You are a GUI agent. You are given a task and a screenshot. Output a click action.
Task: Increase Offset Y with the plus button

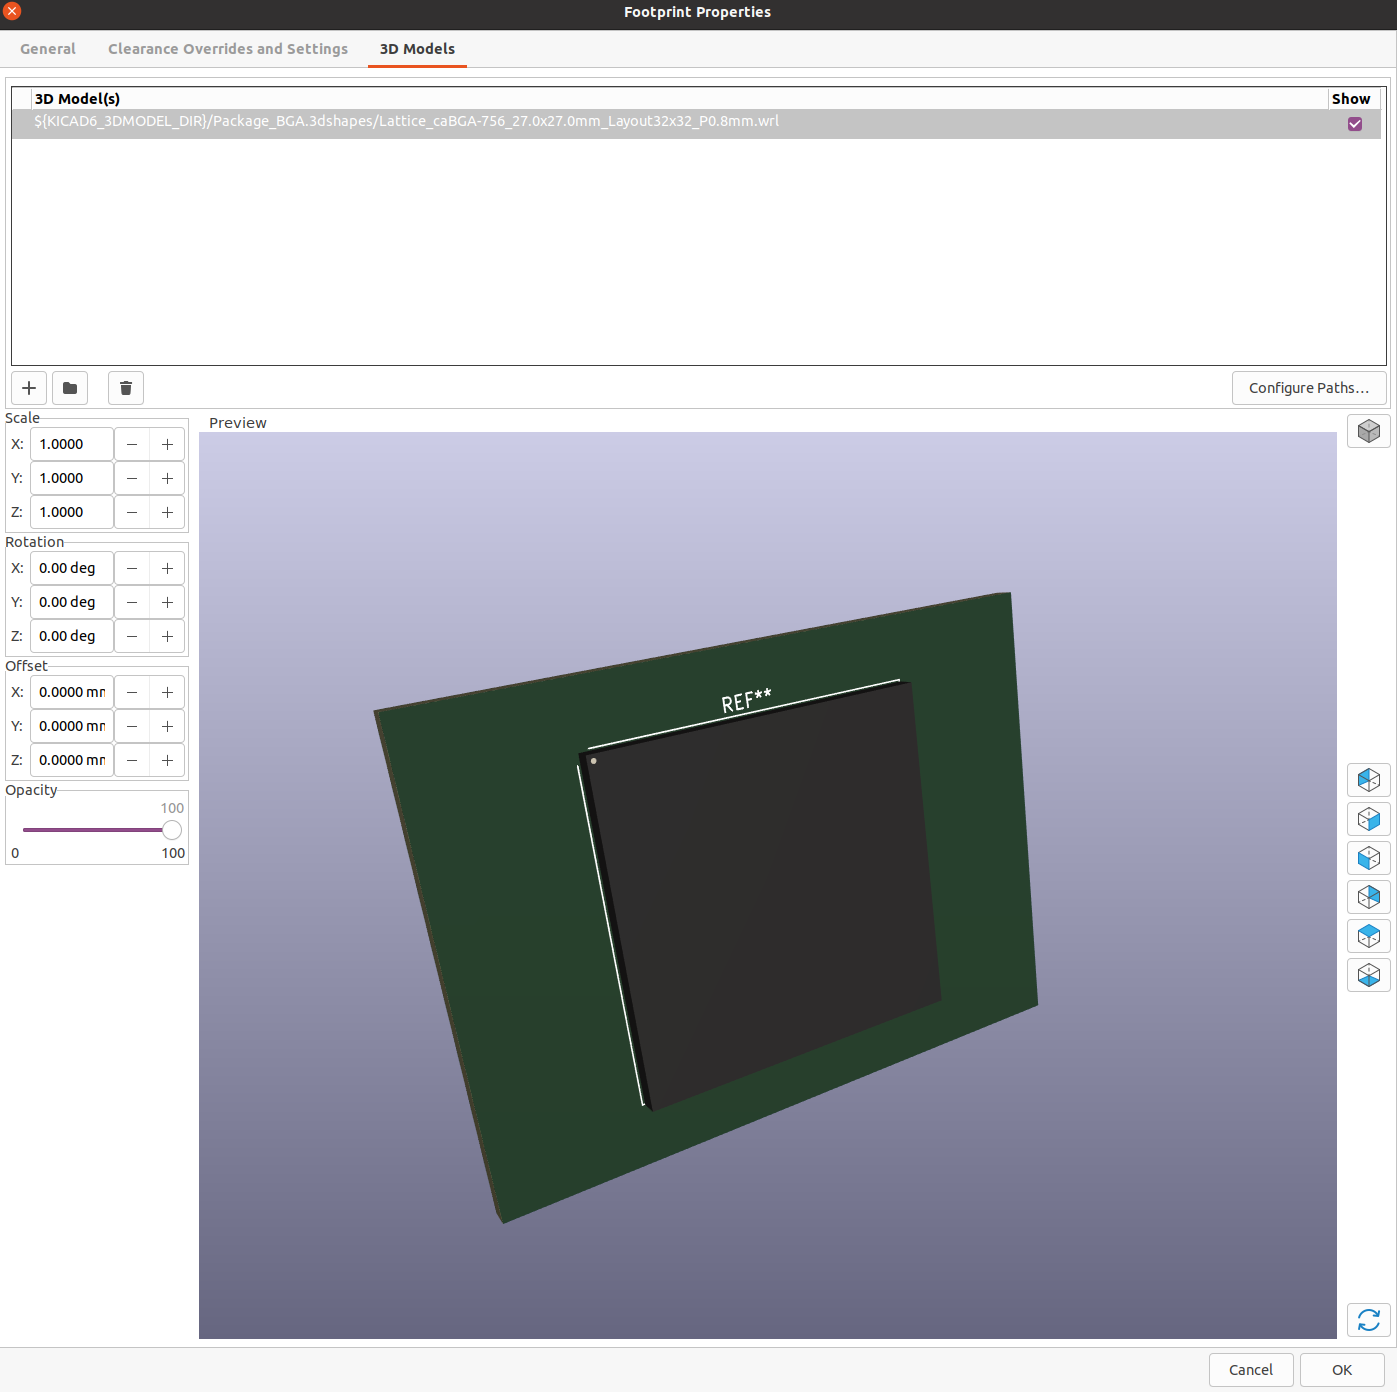click(x=167, y=726)
